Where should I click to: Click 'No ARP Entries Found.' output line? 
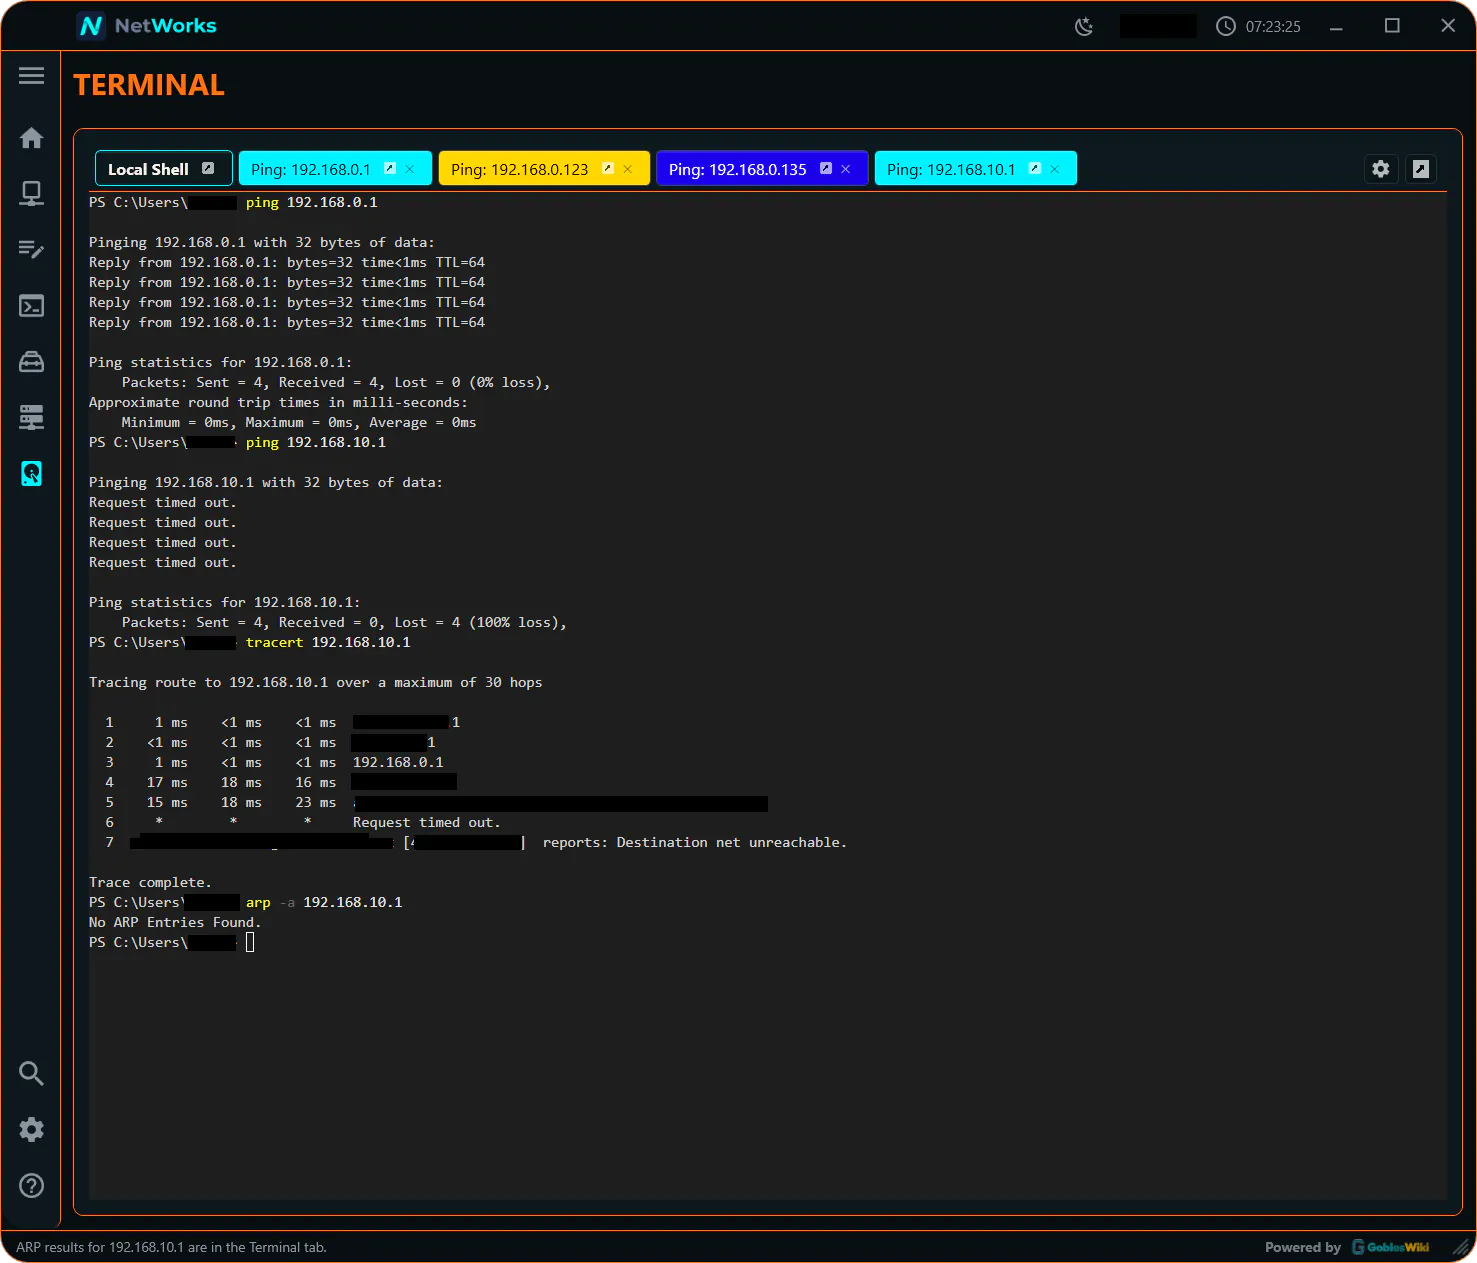pyautogui.click(x=175, y=922)
